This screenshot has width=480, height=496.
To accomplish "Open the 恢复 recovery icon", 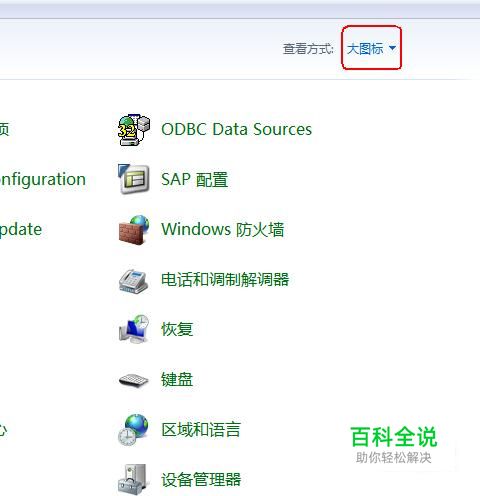I will point(134,329).
